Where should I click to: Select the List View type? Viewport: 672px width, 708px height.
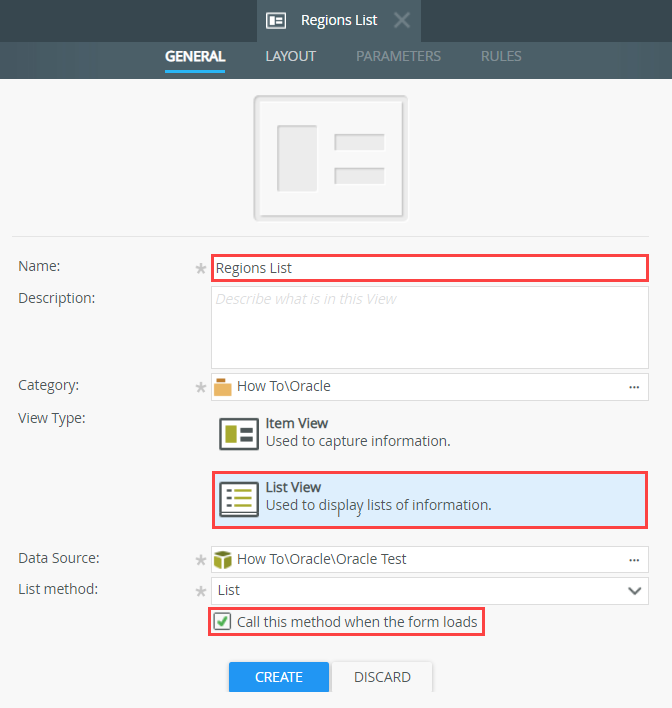[430, 500]
